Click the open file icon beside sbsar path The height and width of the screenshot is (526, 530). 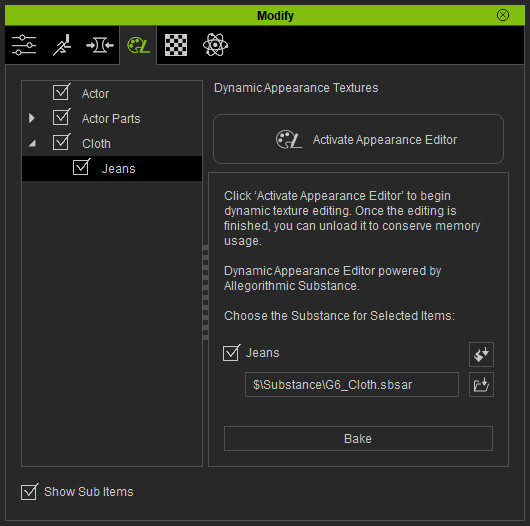[x=481, y=384]
